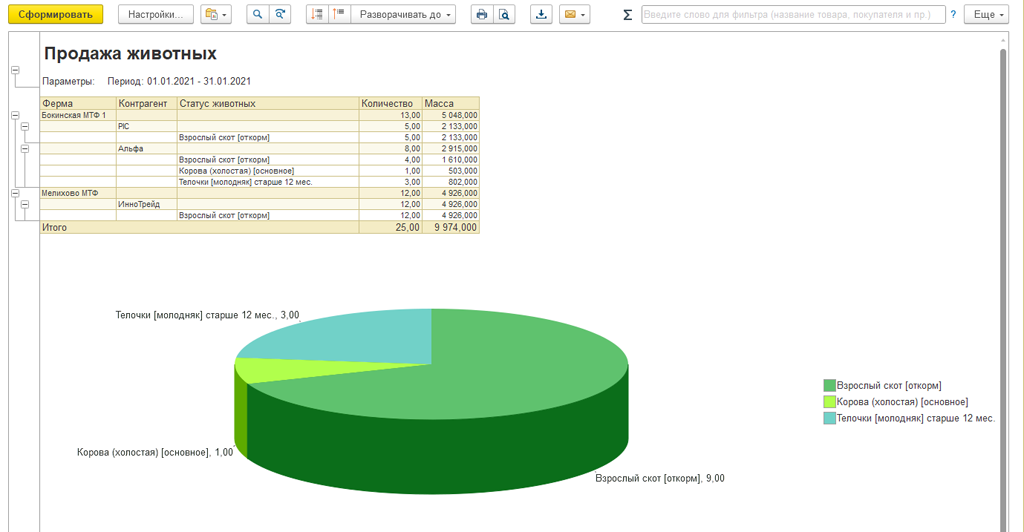This screenshot has width=1024, height=532.
Task: Click the Sum (sigma) icon
Action: pos(627,15)
